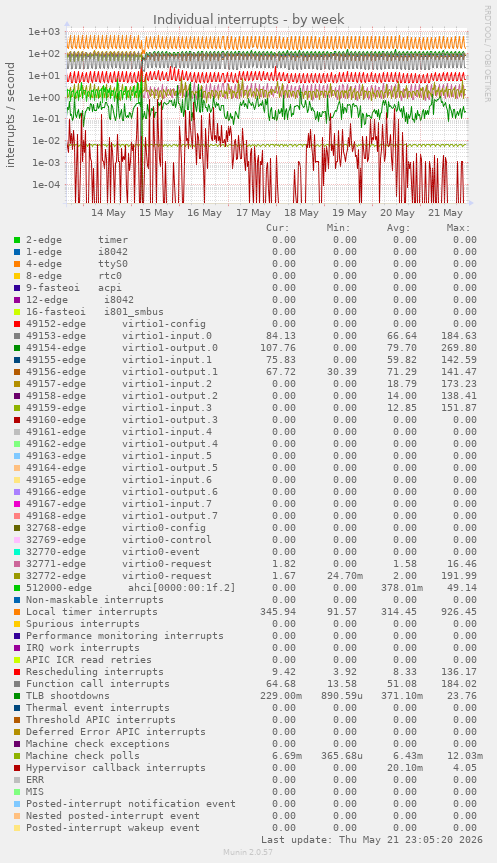Click the RRDTOOL / TOBI OETIKER vertical watermark
Viewport: 497px width, 863px height.
(x=487, y=53)
